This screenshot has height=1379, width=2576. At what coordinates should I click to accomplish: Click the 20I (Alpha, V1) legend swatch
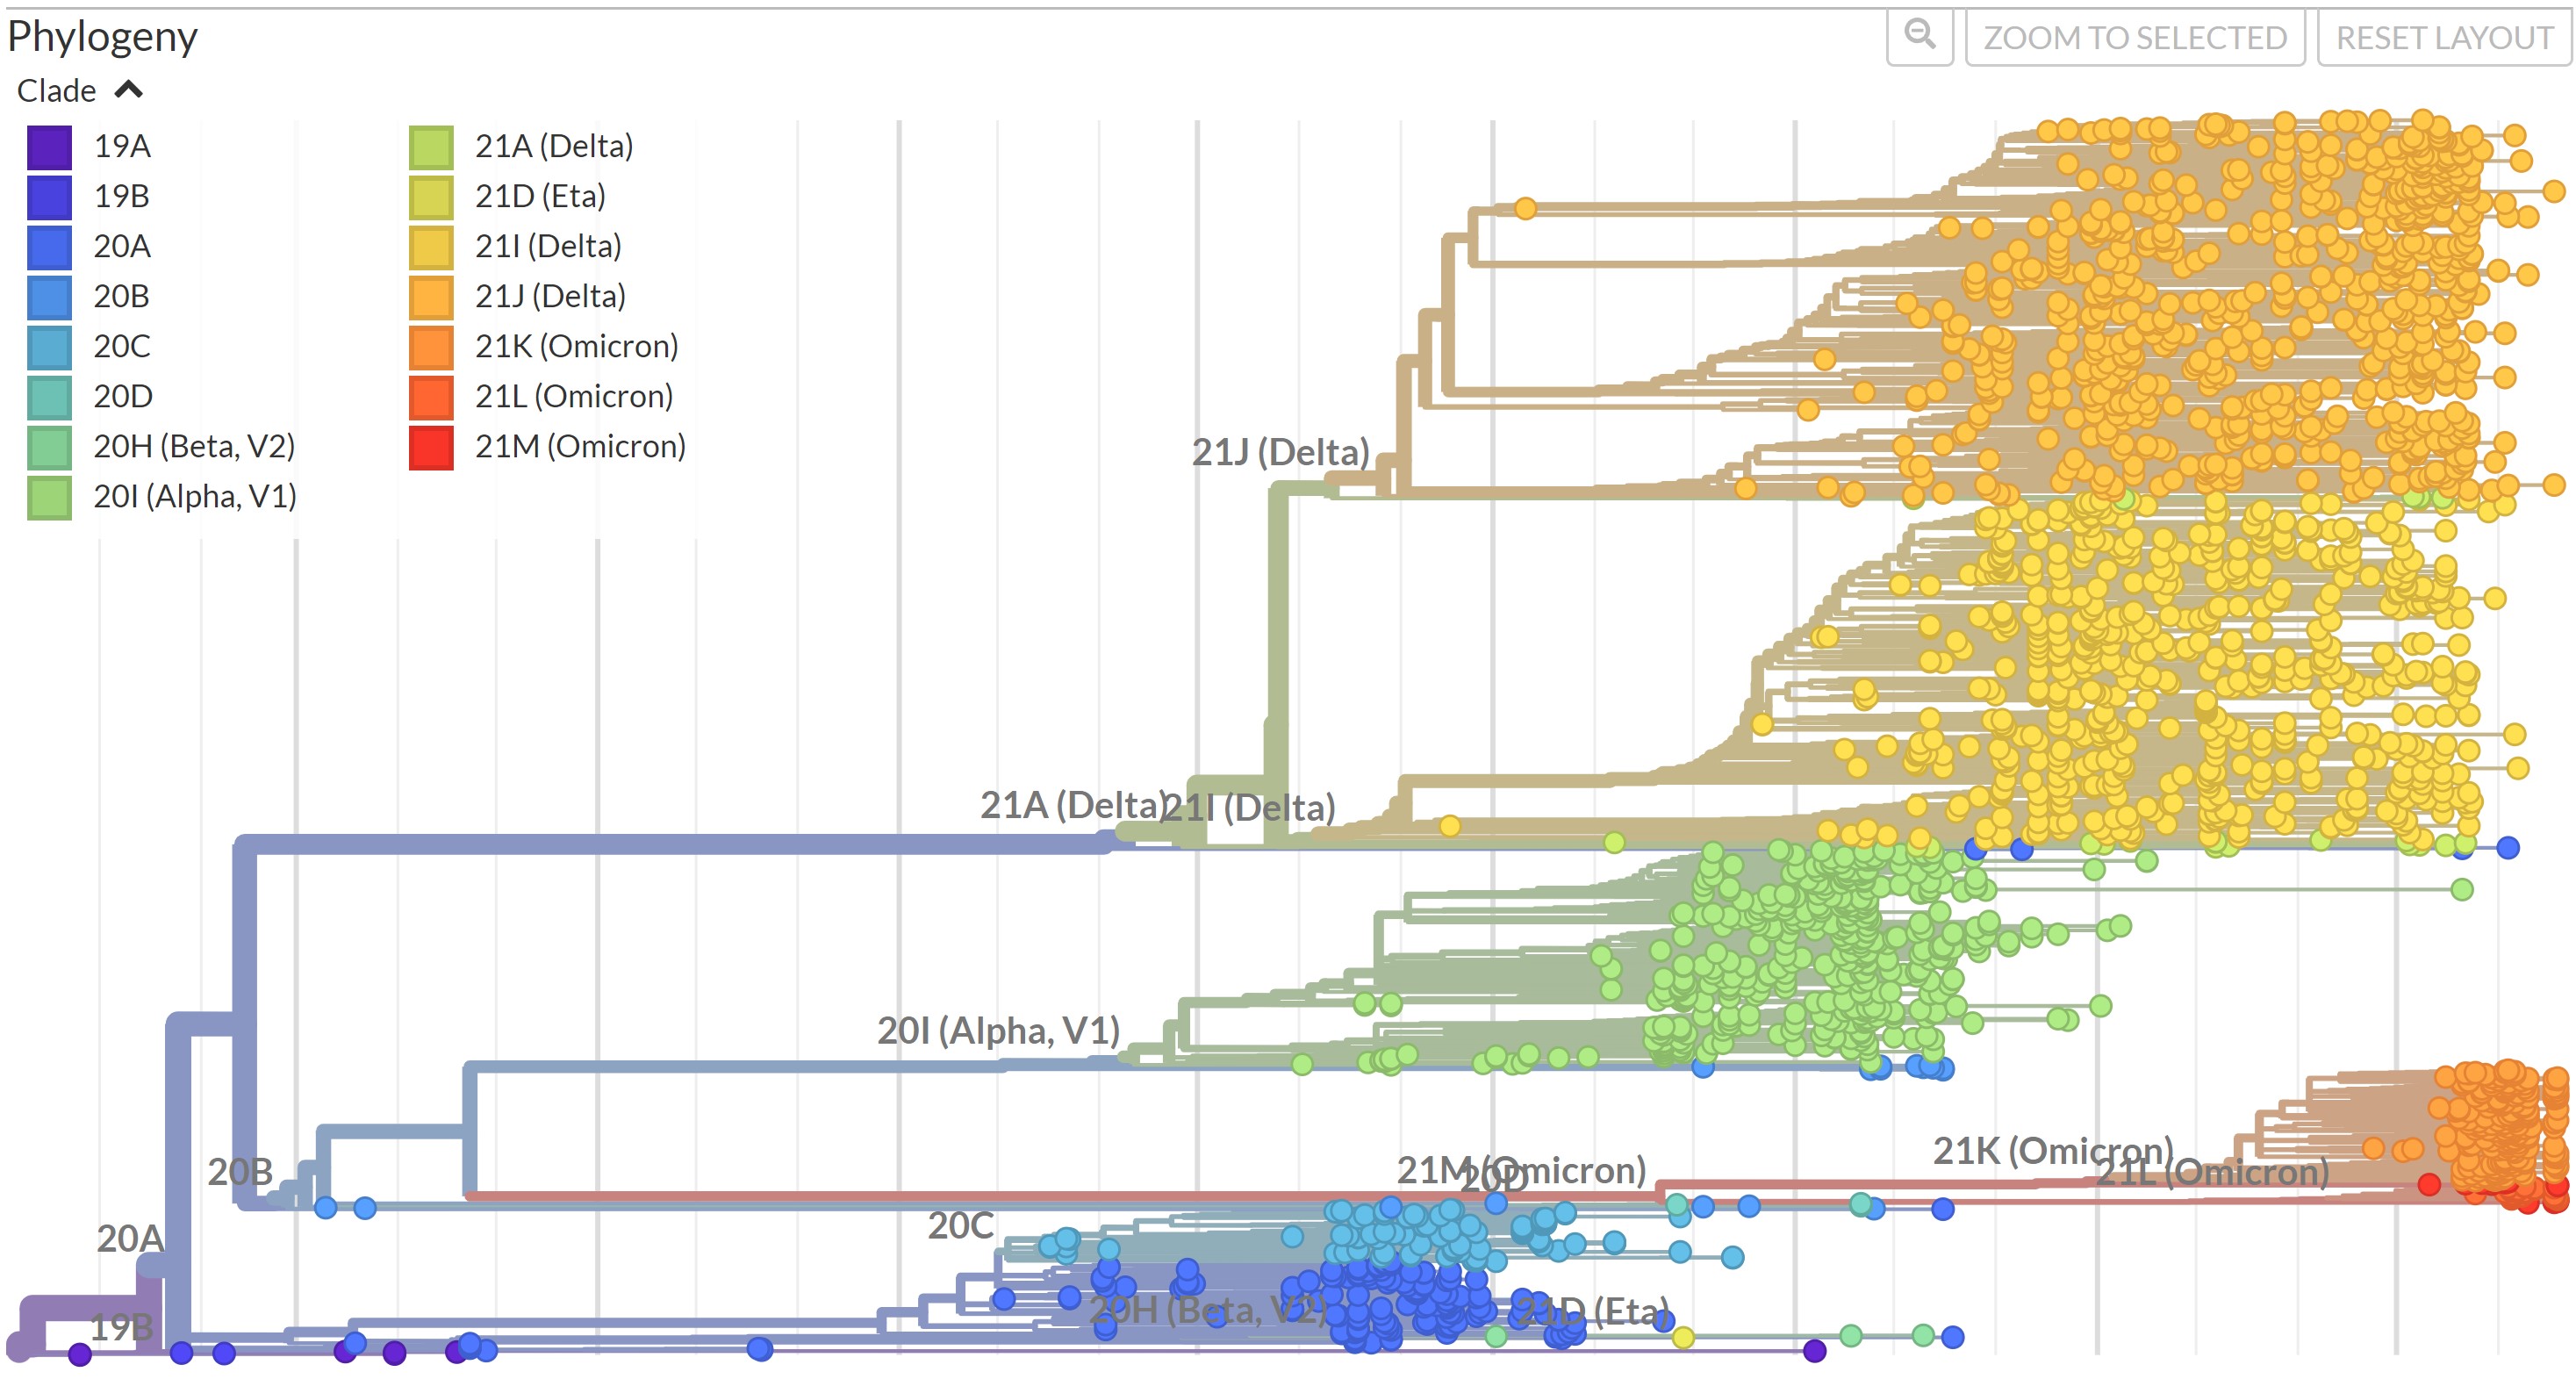(x=49, y=497)
